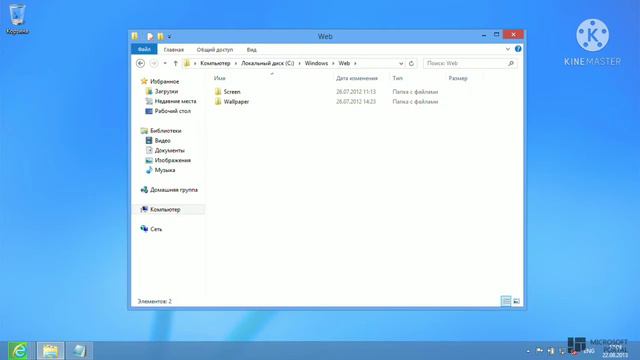The width and height of the screenshot is (640, 360).
Task: Click the Forward navigation arrow
Action: (x=154, y=63)
